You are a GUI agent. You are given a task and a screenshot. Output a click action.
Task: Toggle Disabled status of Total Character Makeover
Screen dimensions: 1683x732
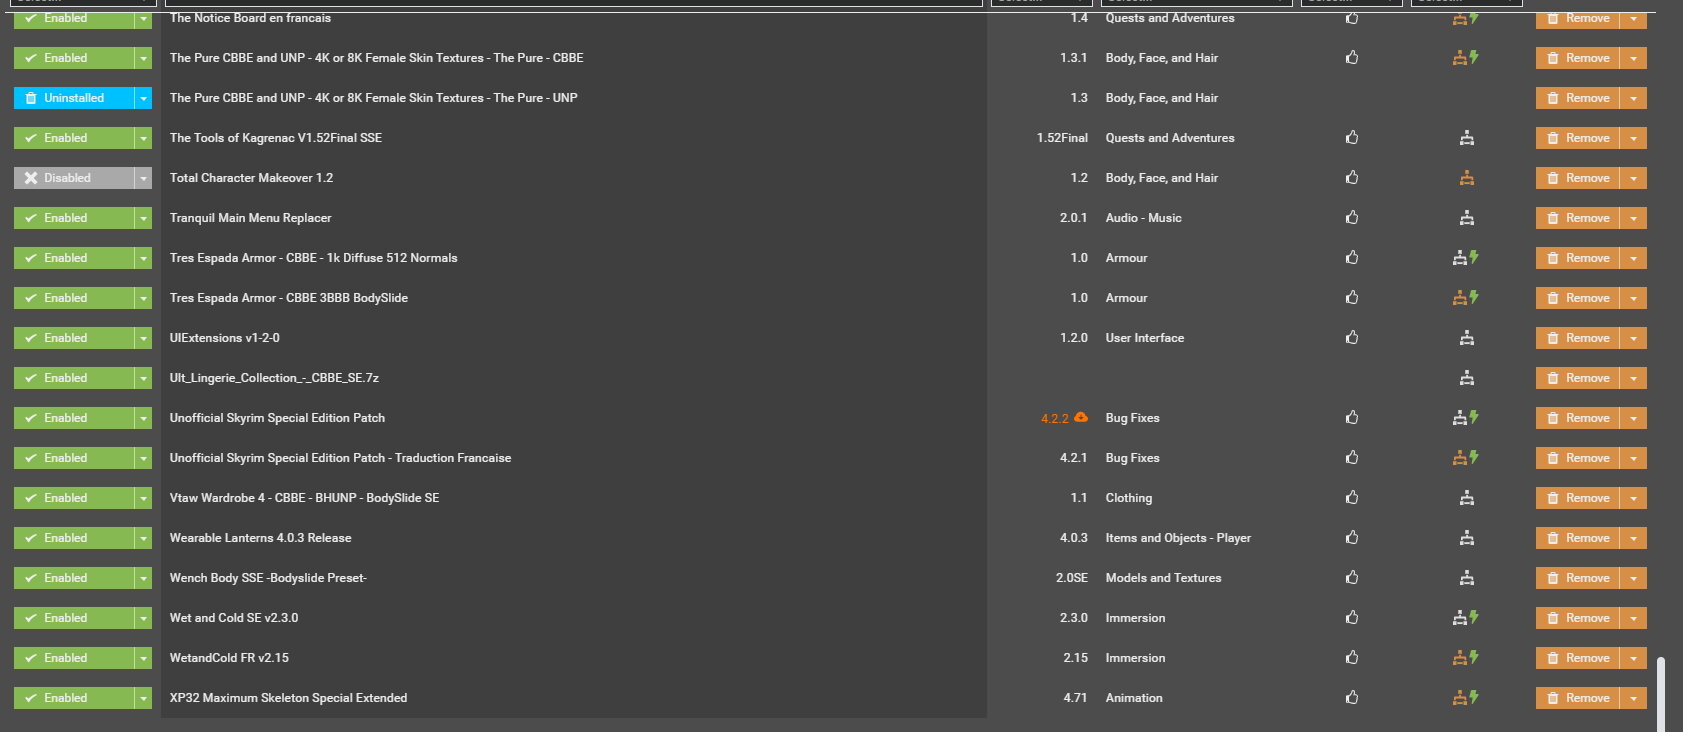point(74,178)
